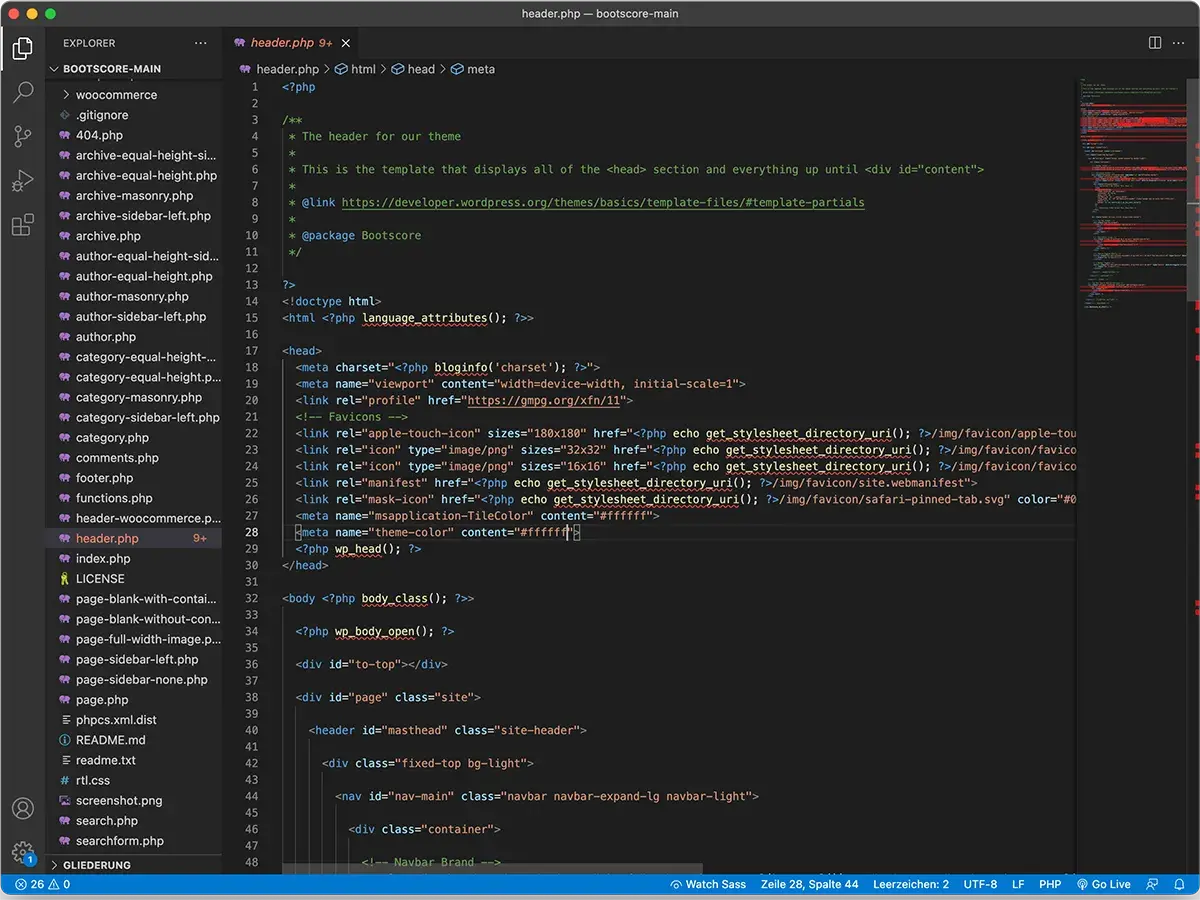
Task: Open the gmpg.org/xfn/11 link
Action: coord(544,400)
